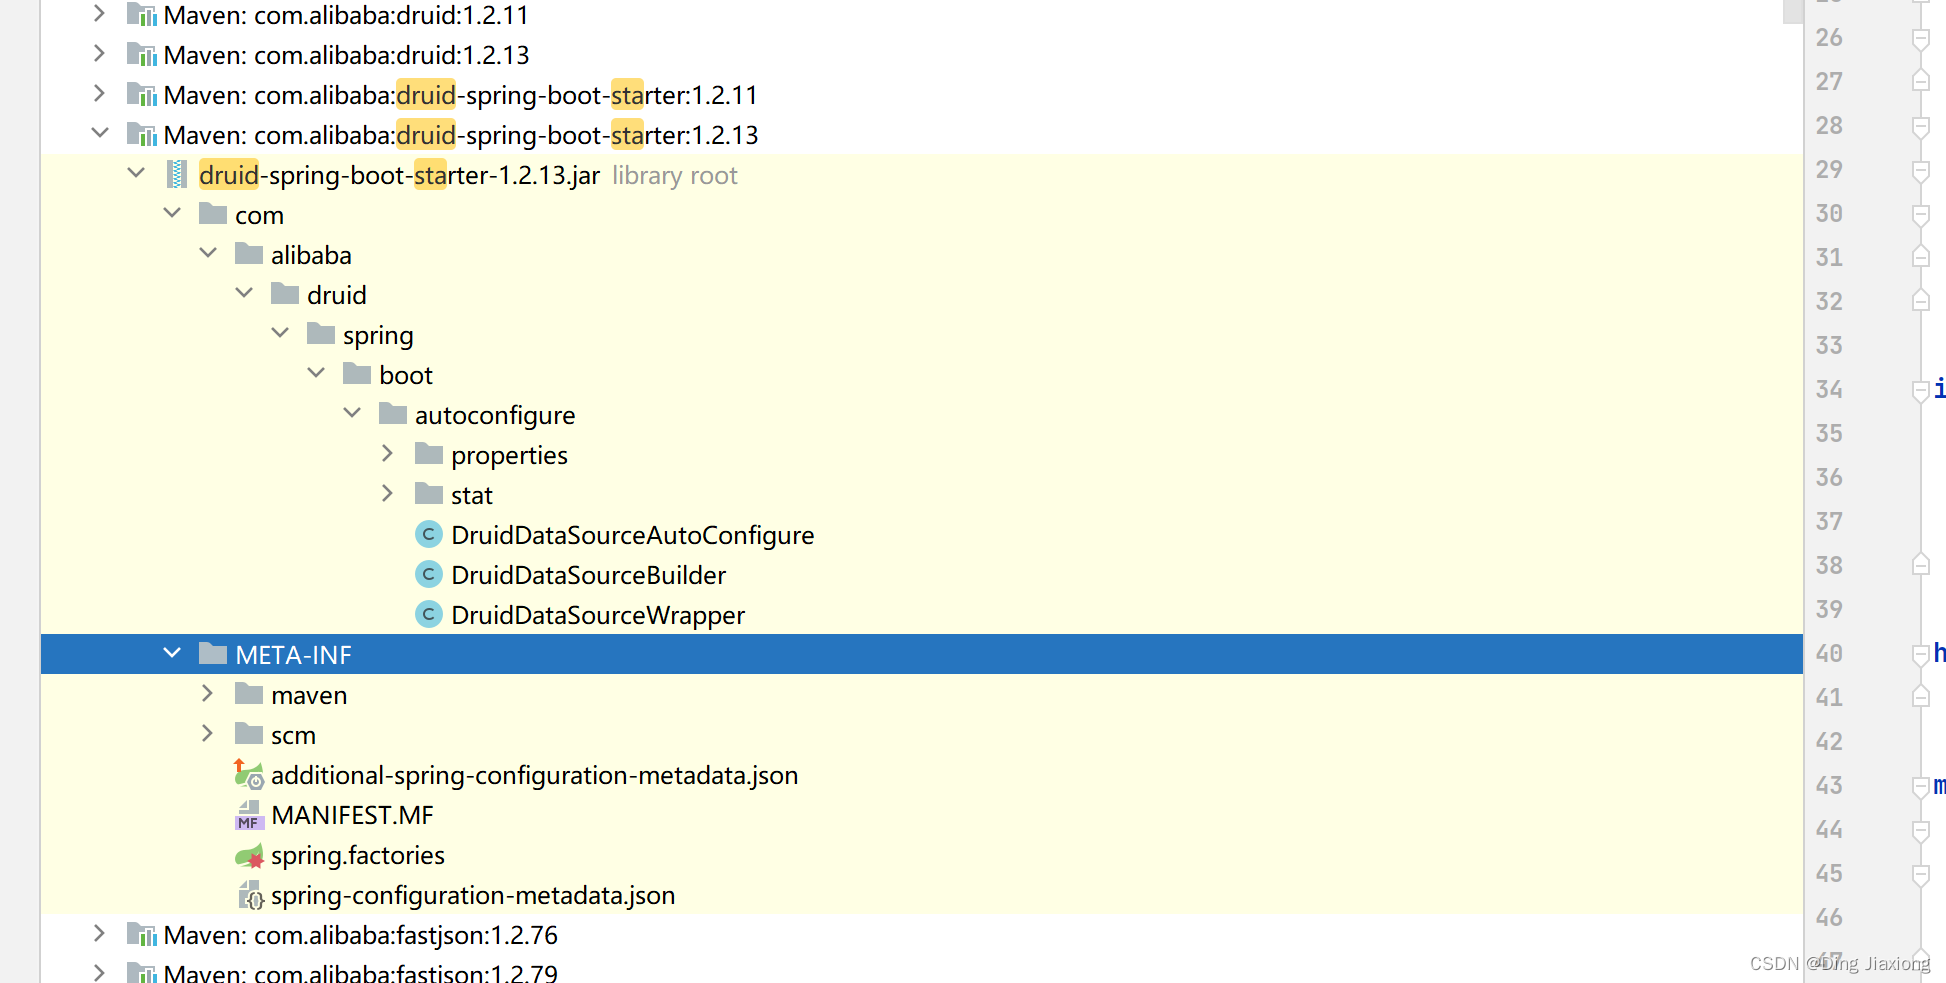Image resolution: width=1946 pixels, height=983 pixels.
Task: Toggle code folding marker at line 40
Action: click(x=1920, y=654)
